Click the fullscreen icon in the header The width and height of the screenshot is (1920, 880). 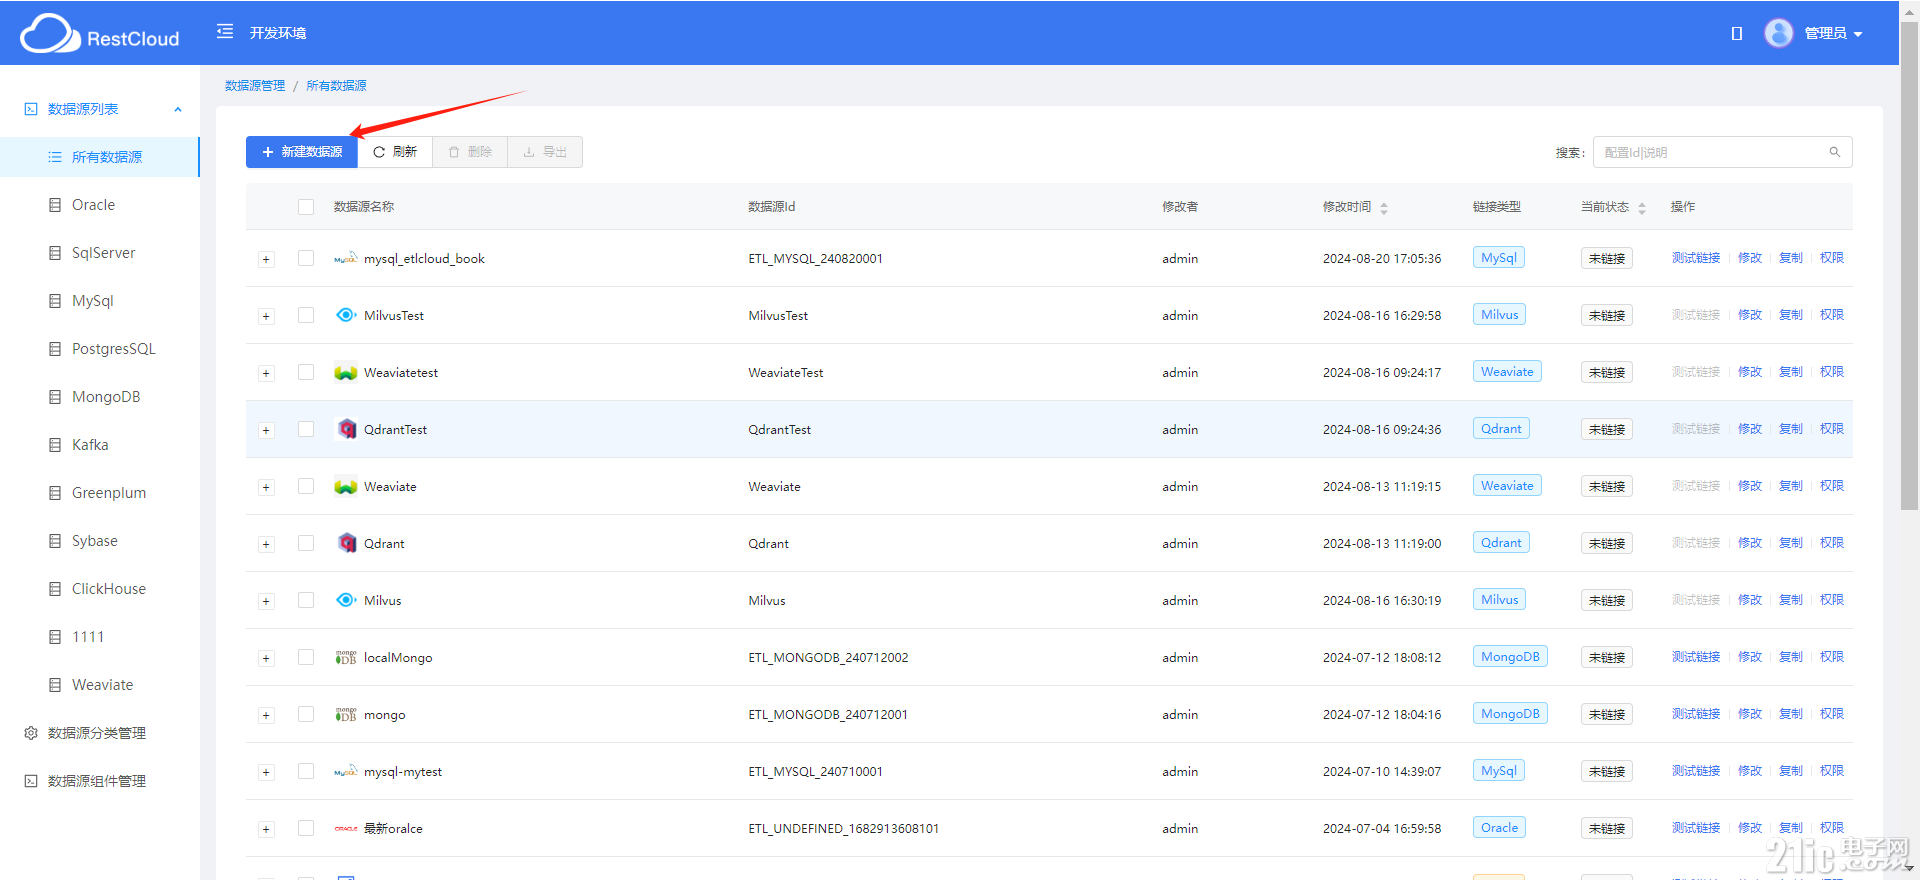[x=1737, y=33]
